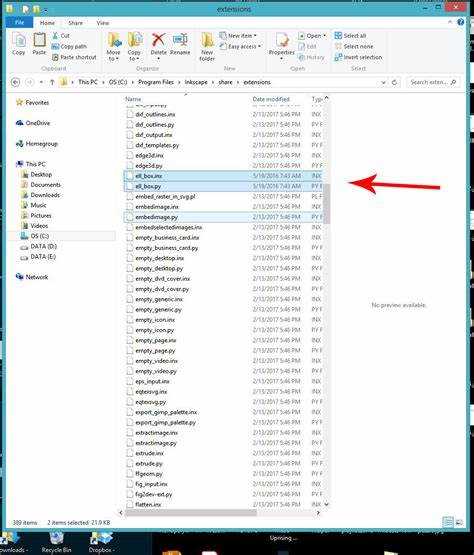
Task: Select Desktop under This PC
Action: coord(37,174)
